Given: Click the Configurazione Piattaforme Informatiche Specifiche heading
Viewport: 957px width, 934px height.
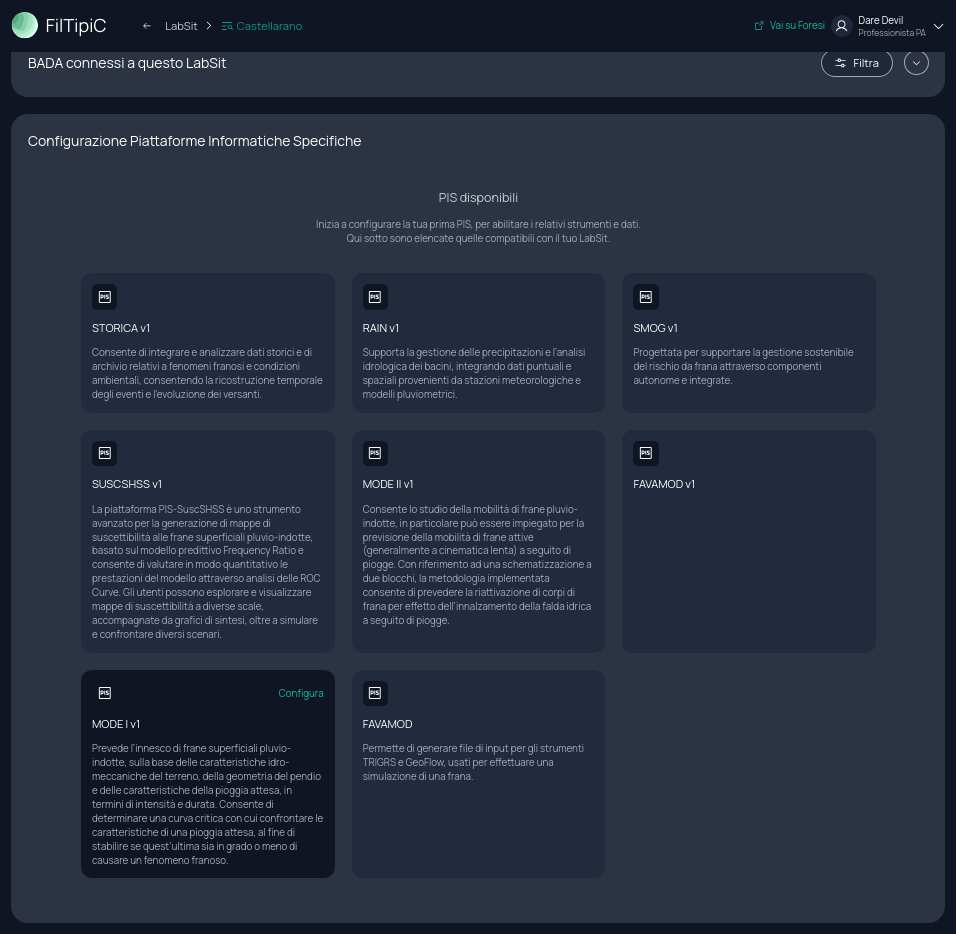Looking at the screenshot, I should pos(195,141).
